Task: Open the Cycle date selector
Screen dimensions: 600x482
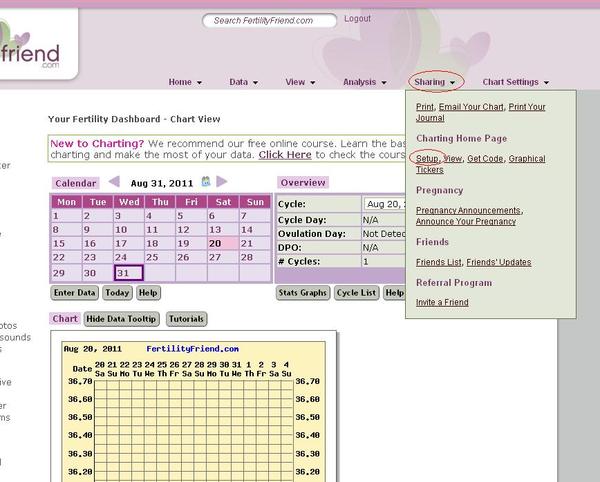Action: click(385, 202)
